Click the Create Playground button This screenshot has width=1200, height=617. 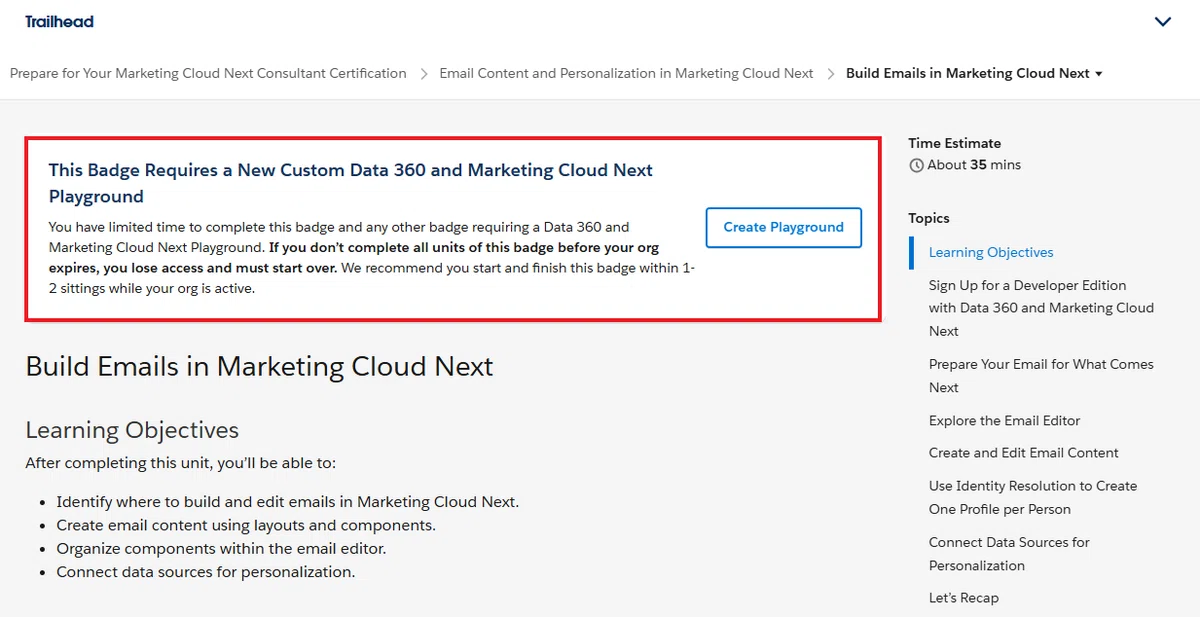click(x=784, y=227)
